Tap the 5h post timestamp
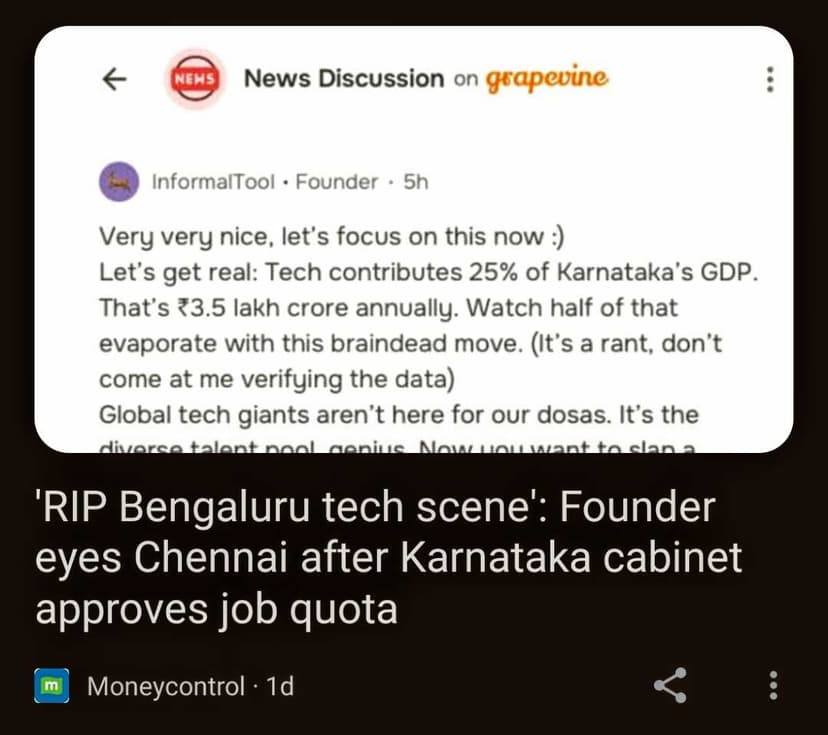 (x=416, y=182)
